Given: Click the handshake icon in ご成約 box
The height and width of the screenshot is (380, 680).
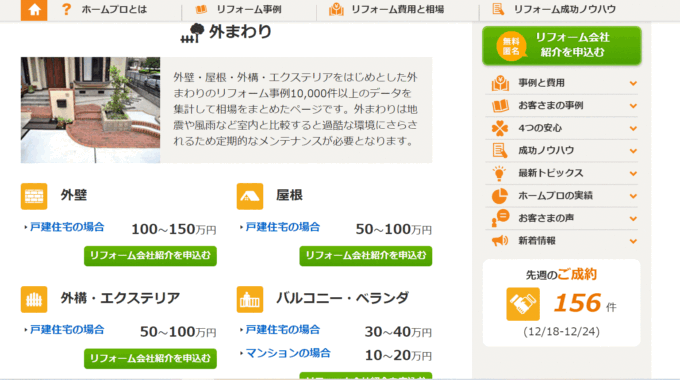Looking at the screenshot, I should pyautogui.click(x=523, y=304).
